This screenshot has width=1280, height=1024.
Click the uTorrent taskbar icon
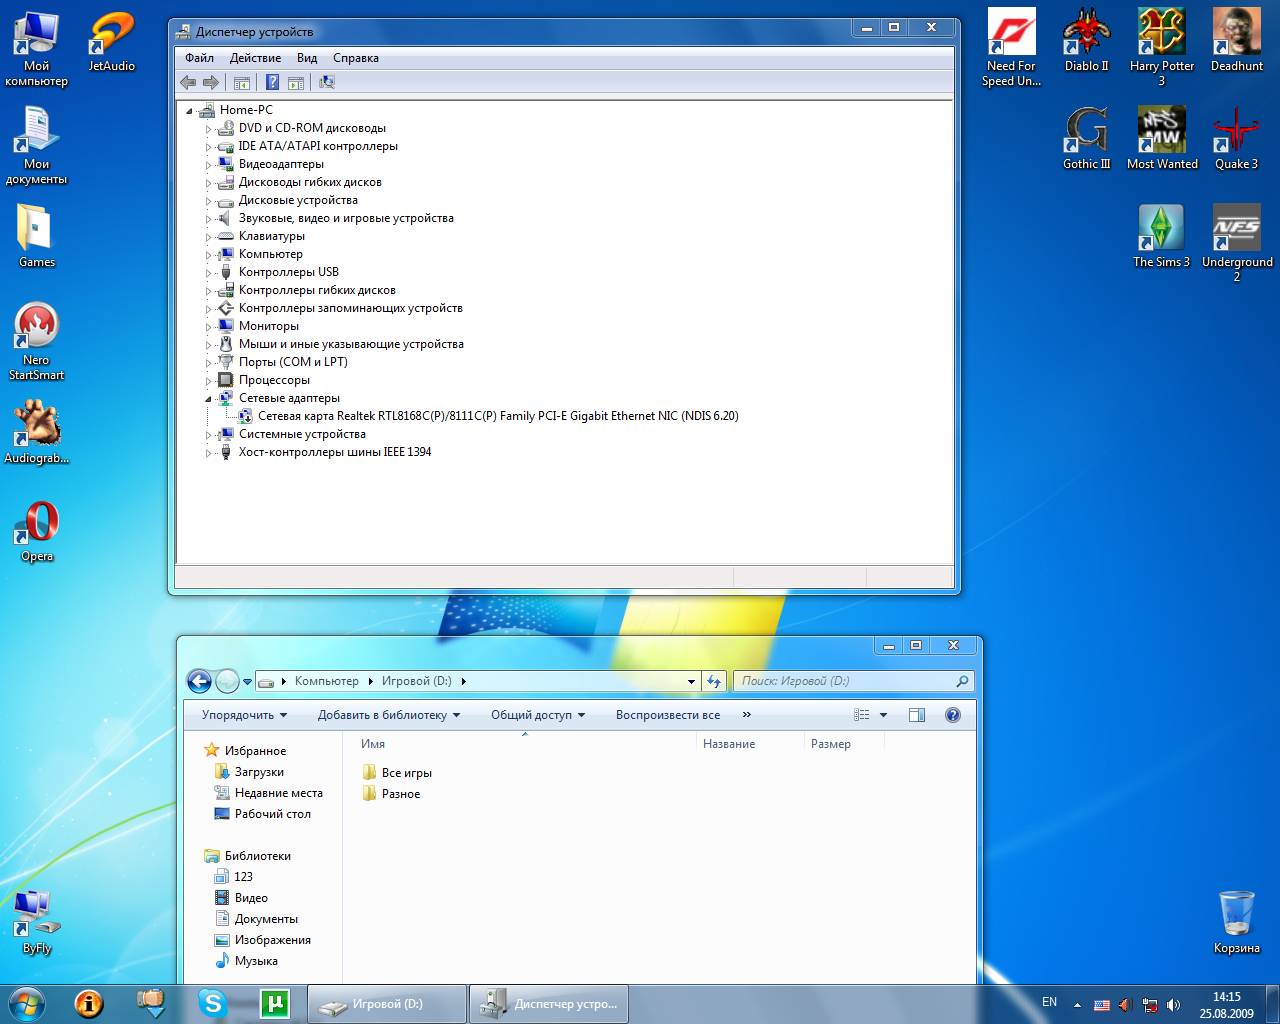pyautogui.click(x=274, y=1003)
